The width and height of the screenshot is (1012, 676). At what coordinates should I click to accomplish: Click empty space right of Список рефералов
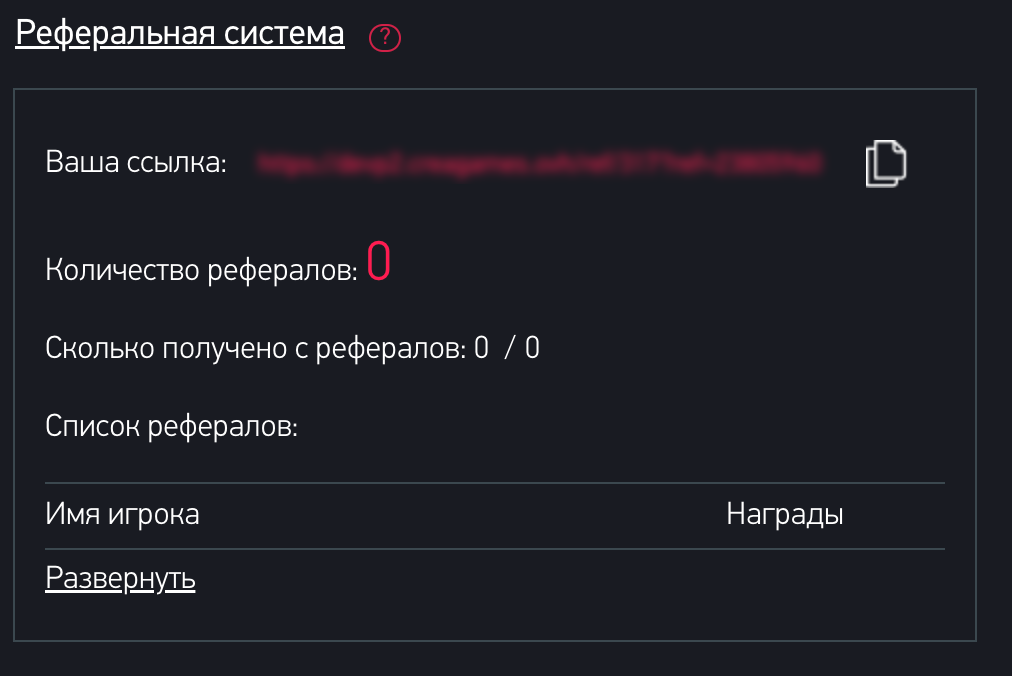[x=600, y=428]
